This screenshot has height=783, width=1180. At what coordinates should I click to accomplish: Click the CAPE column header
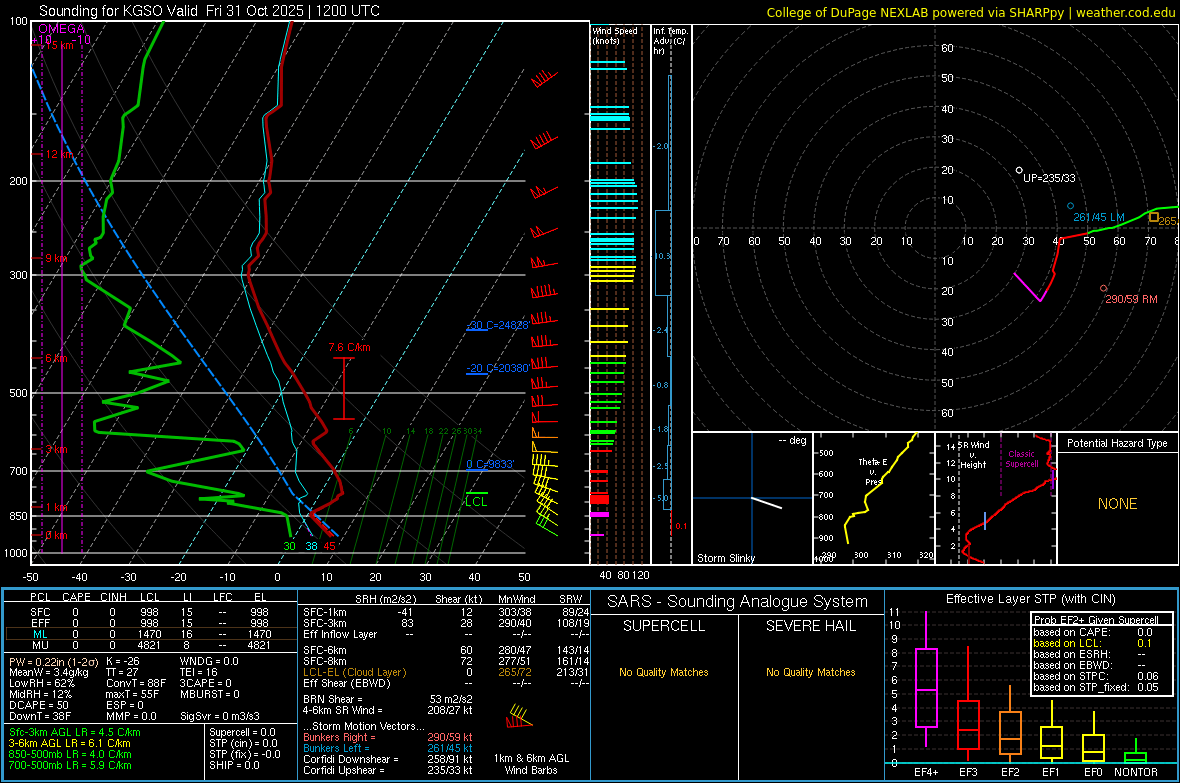pos(76,597)
